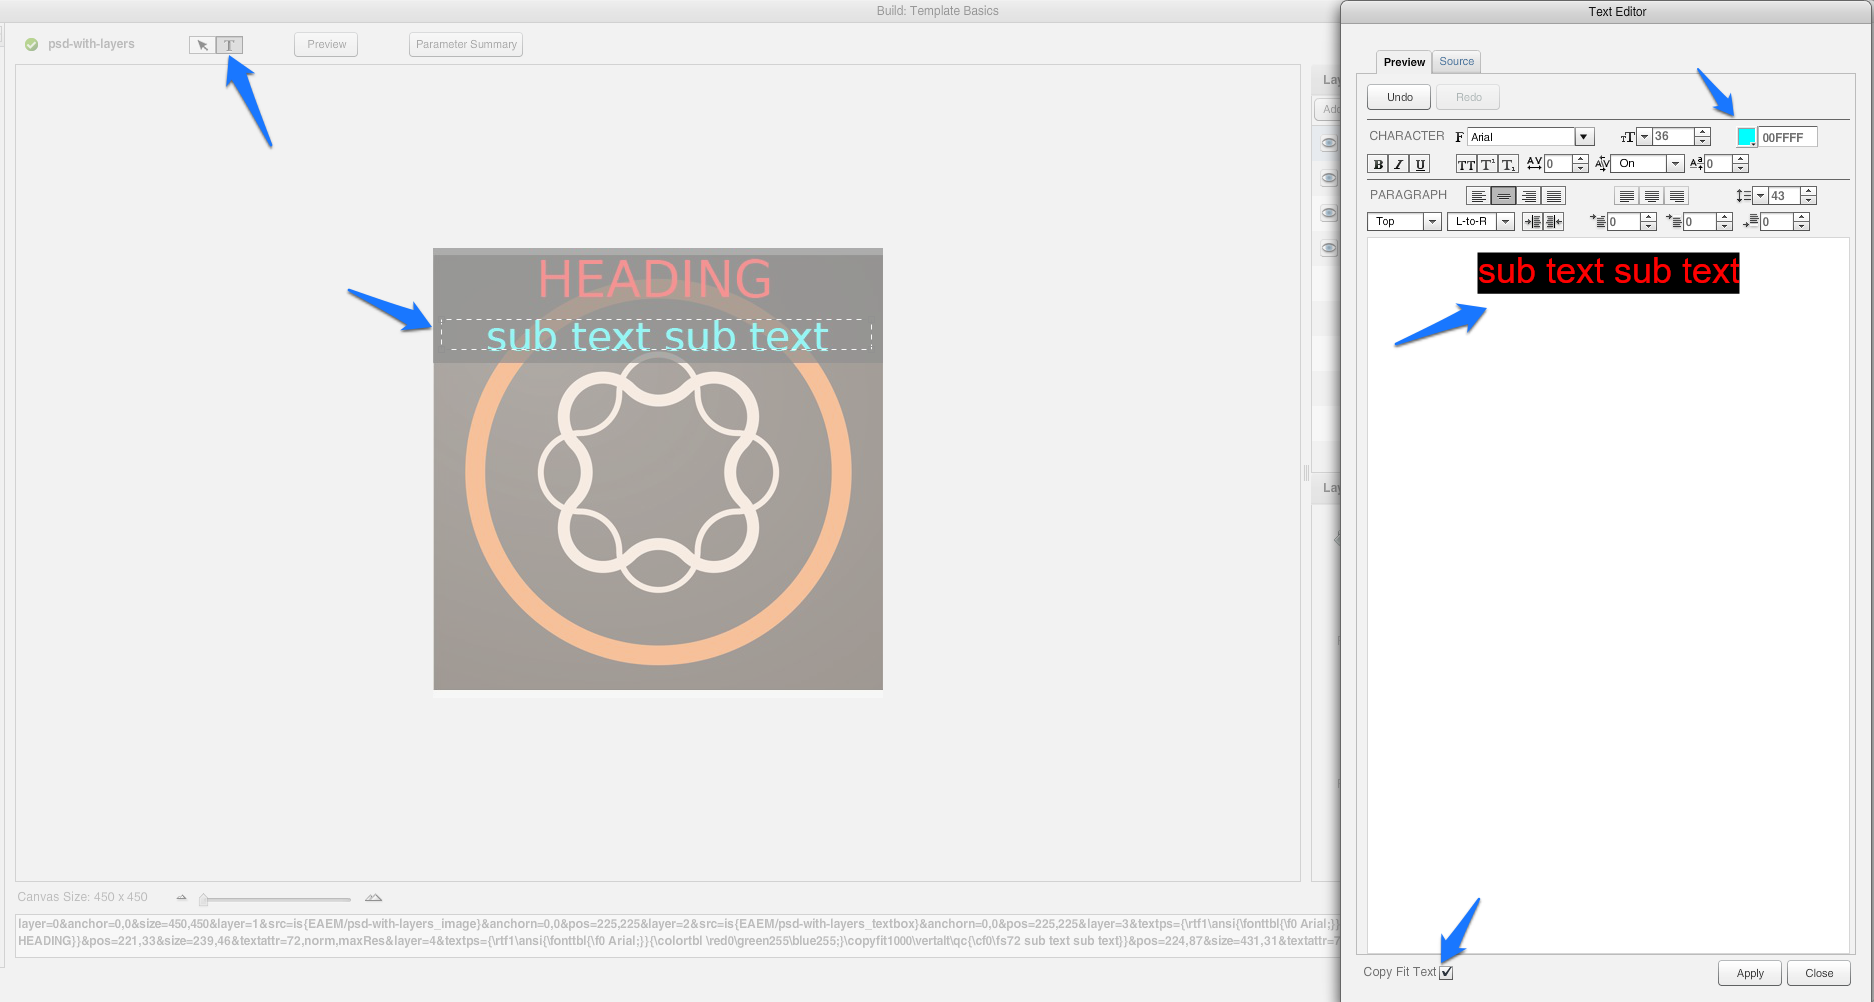Apply subscript formatting to the text

click(x=1509, y=165)
